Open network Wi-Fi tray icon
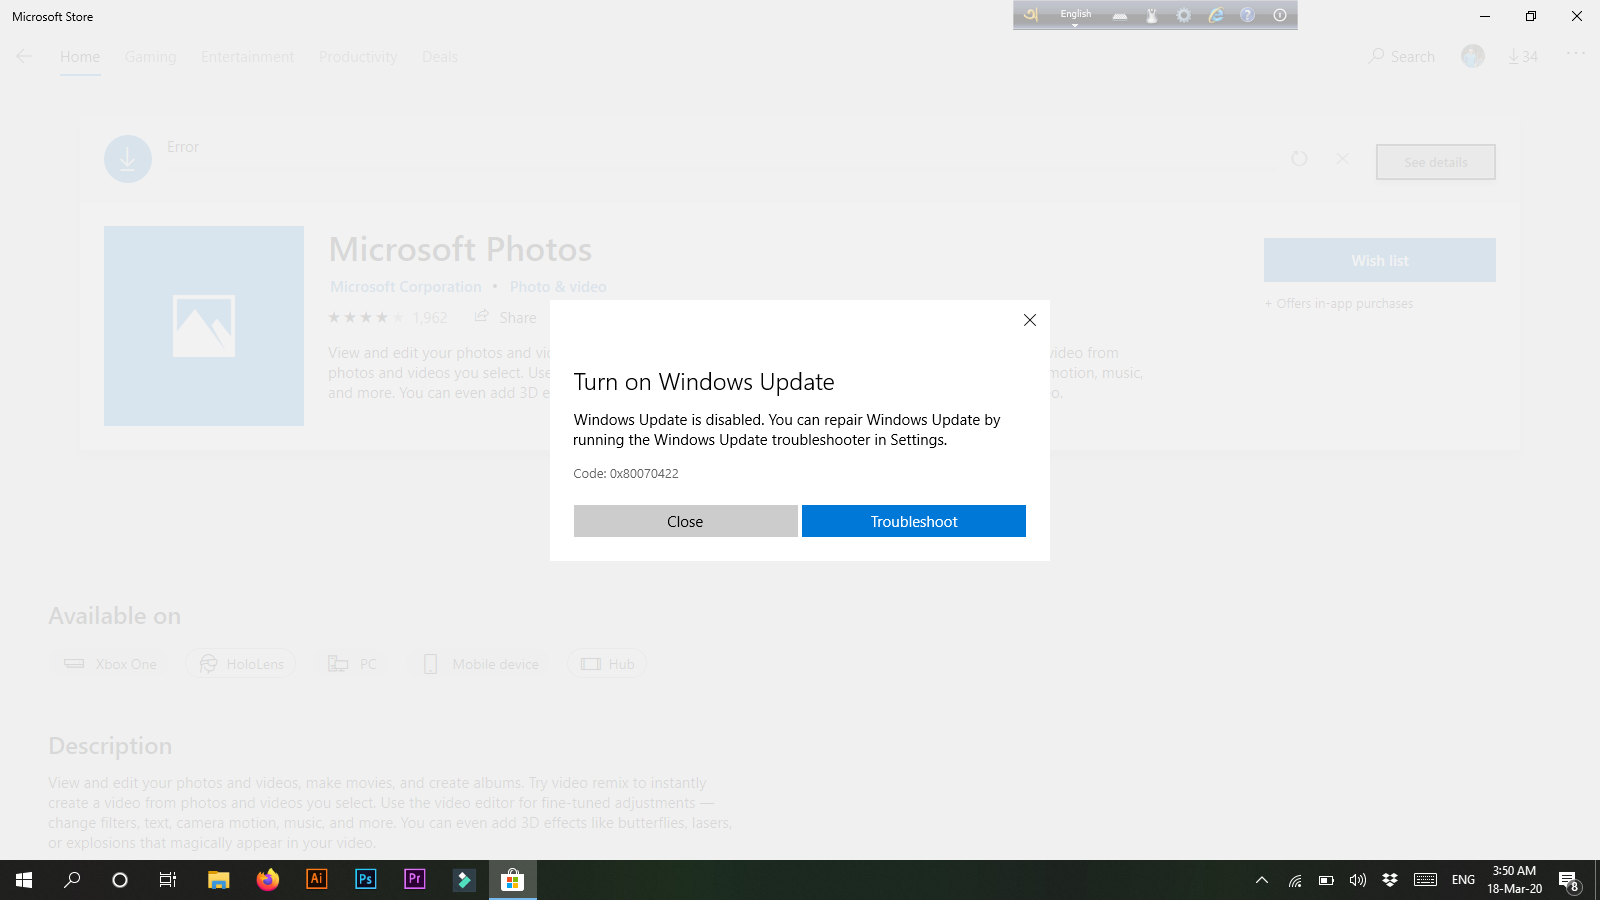The image size is (1600, 900). (x=1295, y=880)
